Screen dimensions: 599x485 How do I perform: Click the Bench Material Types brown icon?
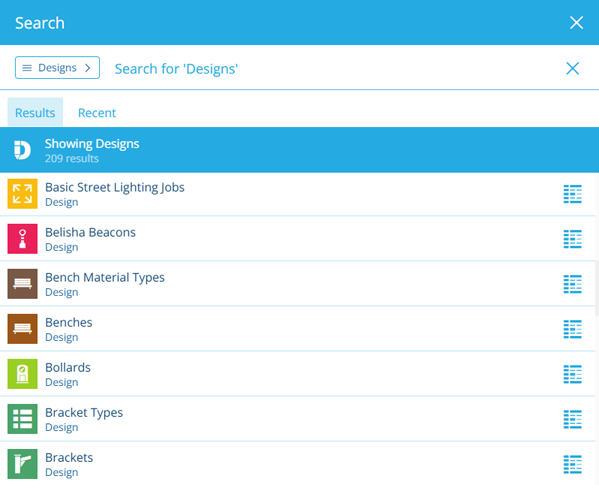tap(23, 284)
